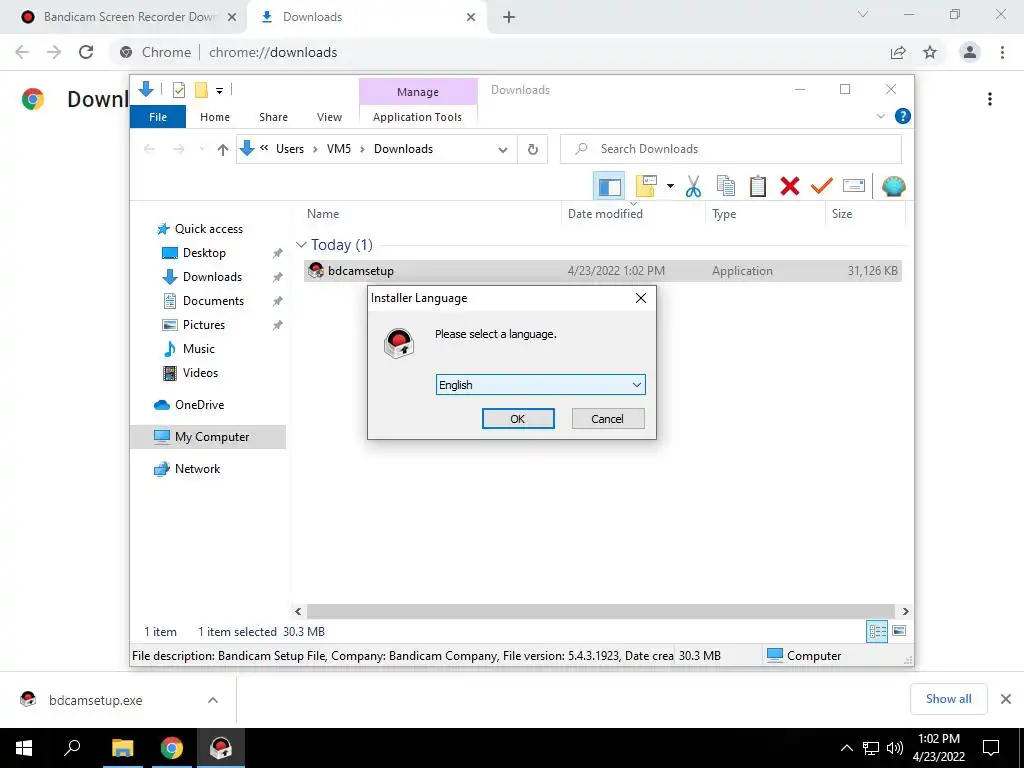This screenshot has height=768, width=1024.
Task: Open the File menu in Explorer
Action: coord(158,117)
